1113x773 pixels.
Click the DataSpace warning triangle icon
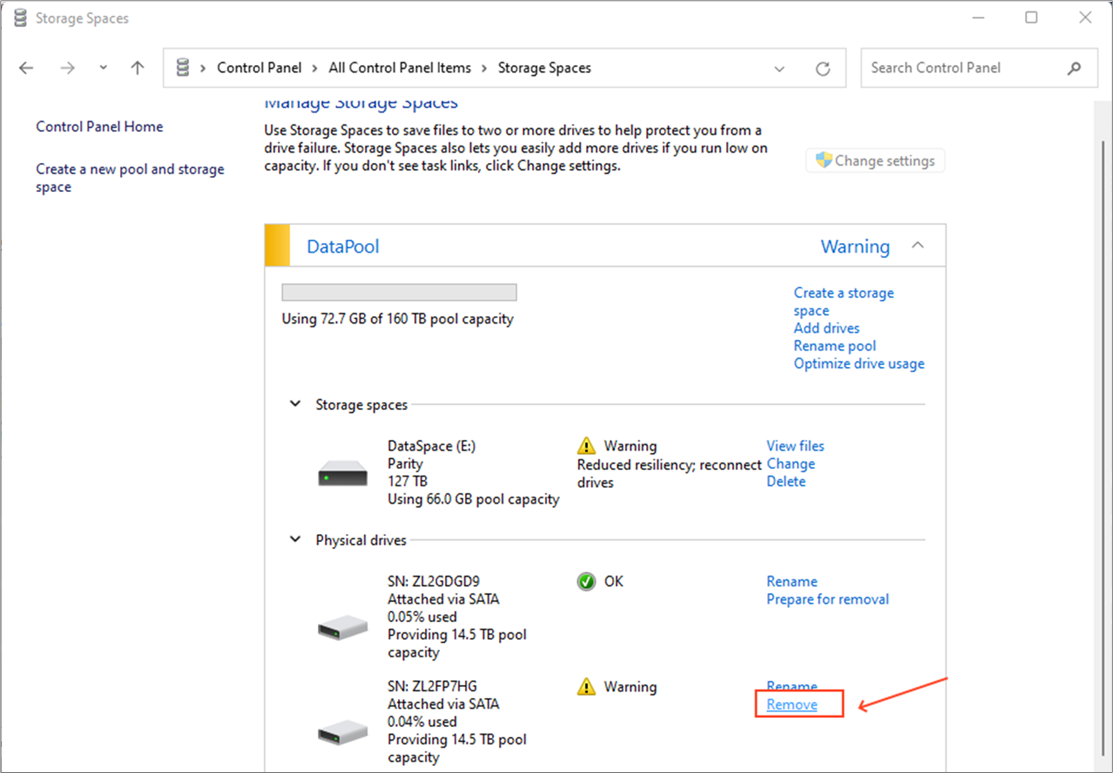pyautogui.click(x=586, y=446)
